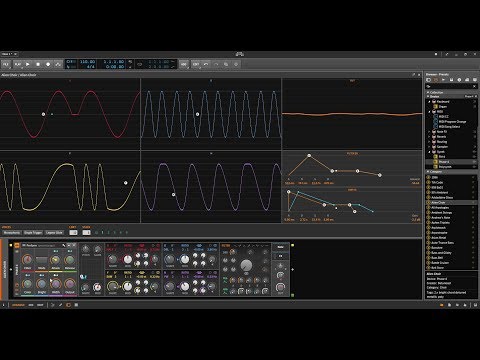
Task: Open the PLAY menu button
Action: (17, 64)
